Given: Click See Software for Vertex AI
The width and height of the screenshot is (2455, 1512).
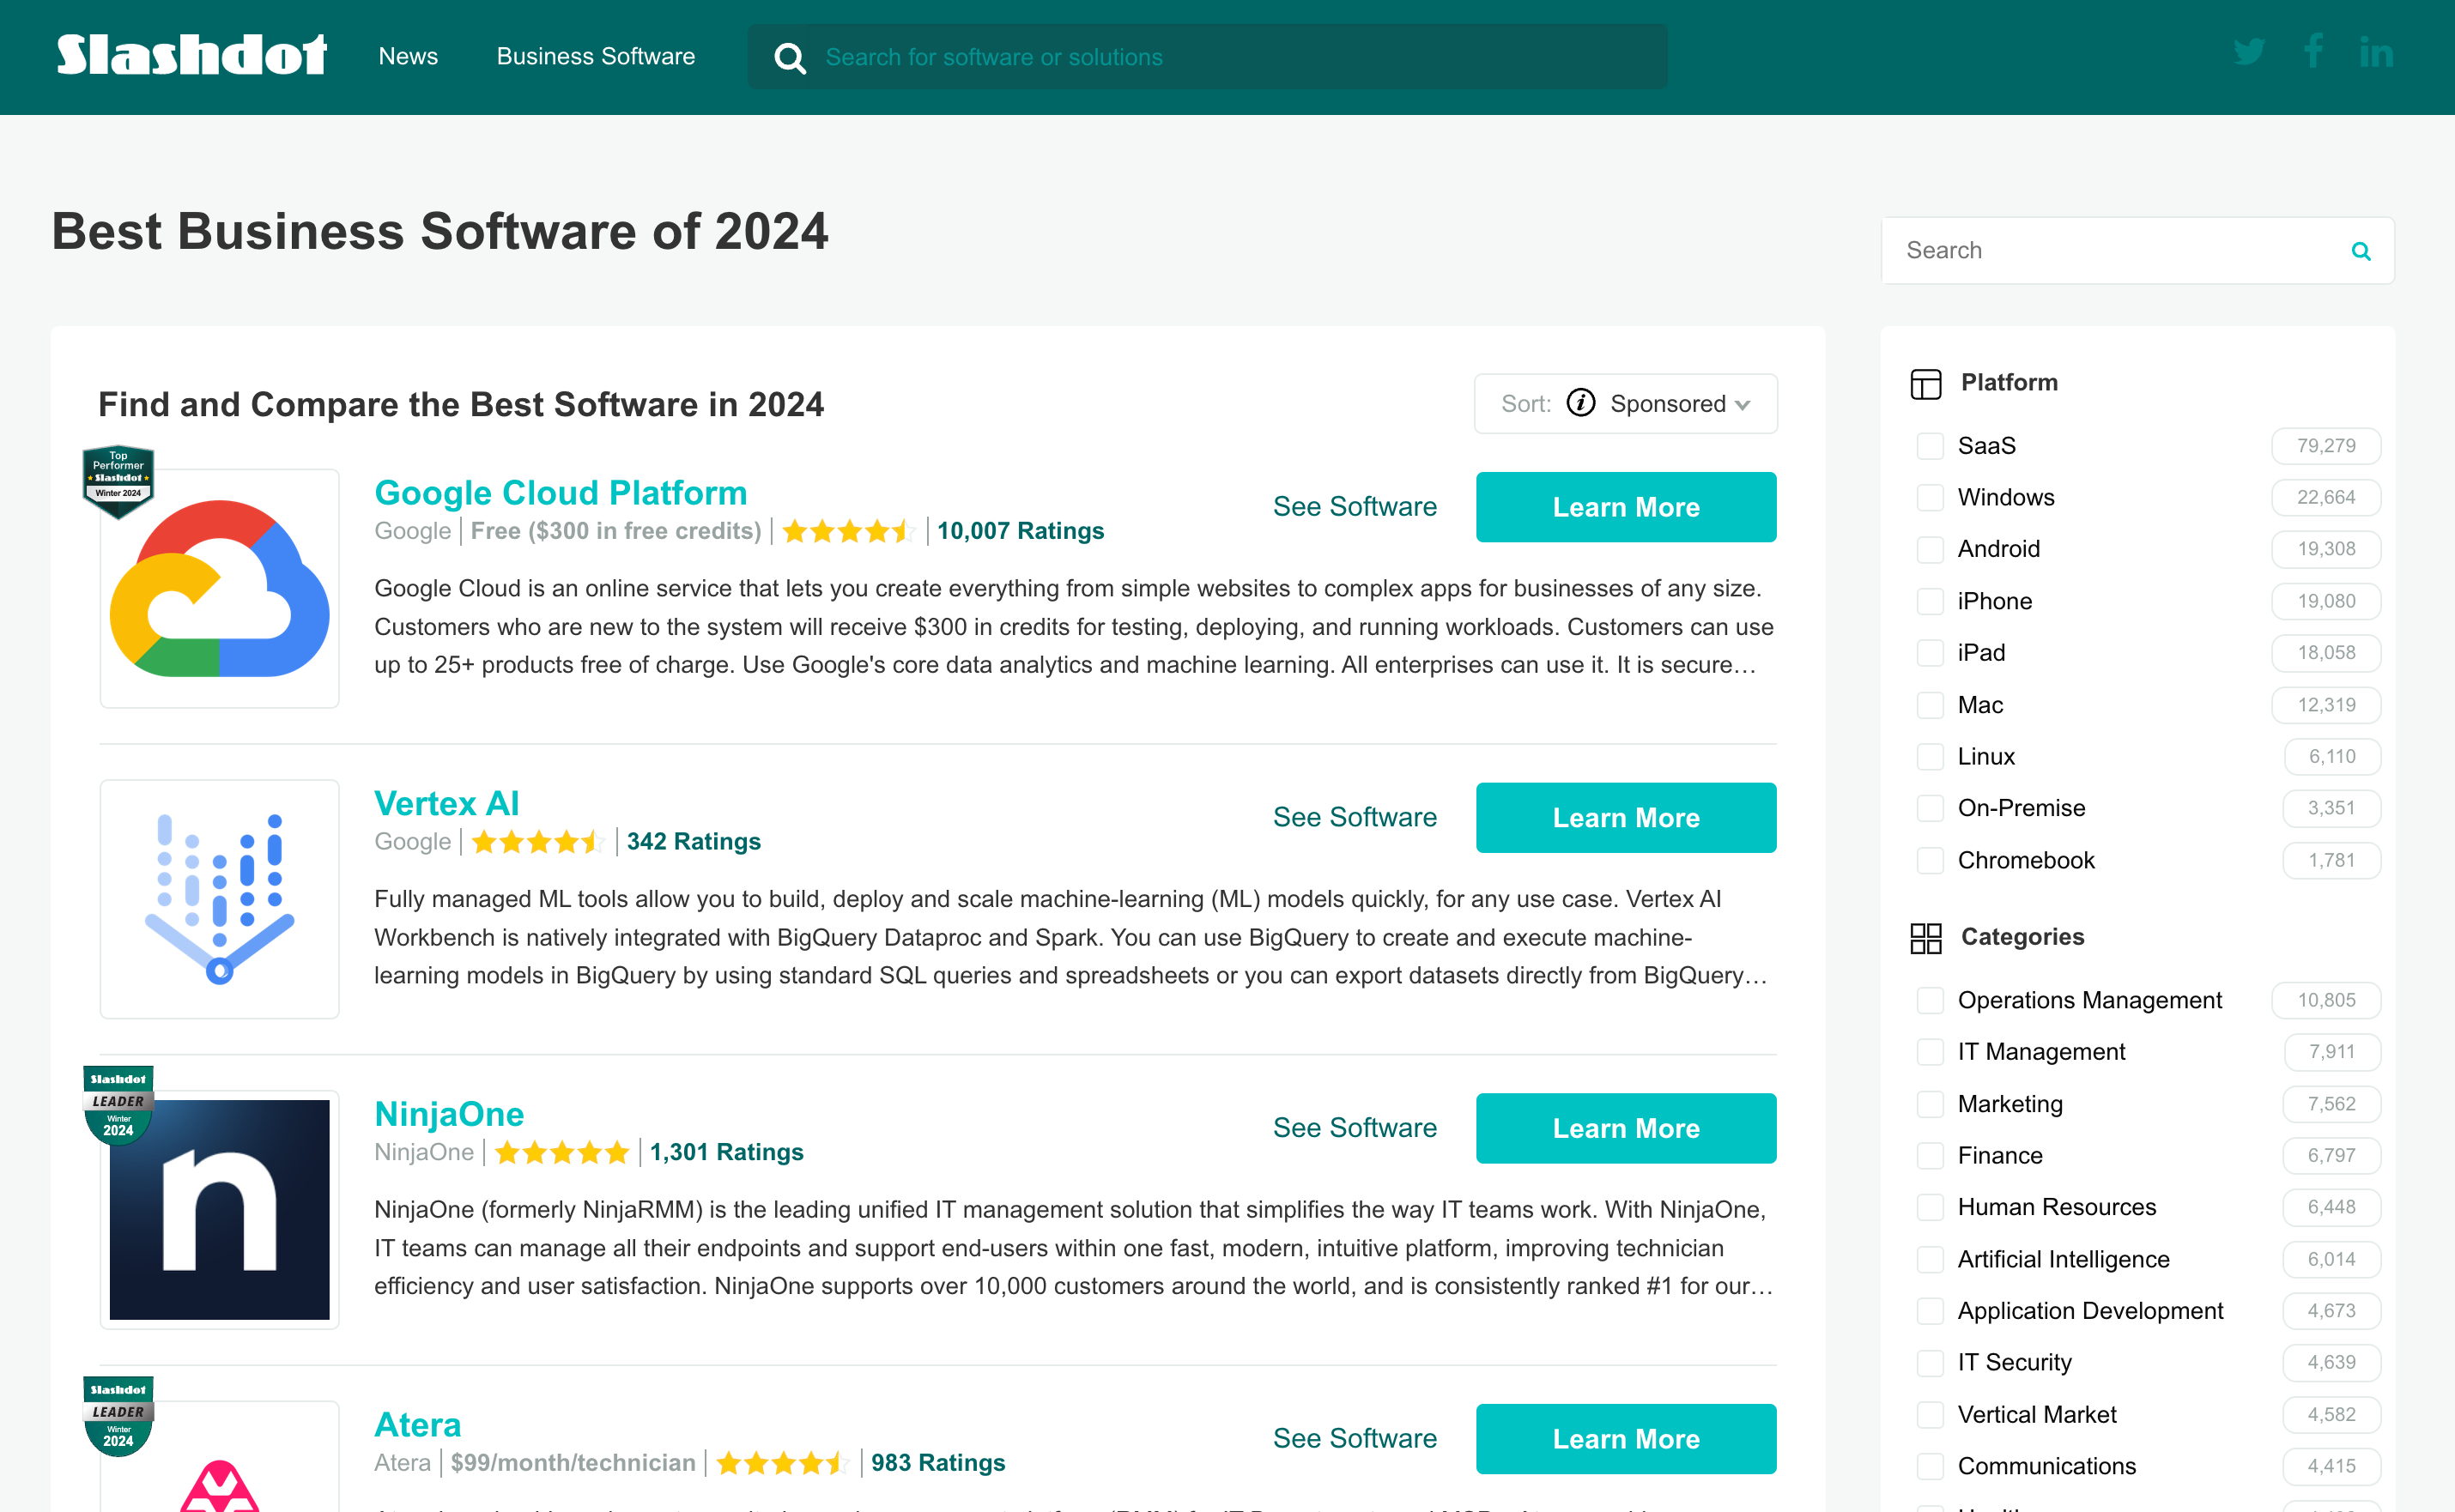Looking at the screenshot, I should (1355, 817).
